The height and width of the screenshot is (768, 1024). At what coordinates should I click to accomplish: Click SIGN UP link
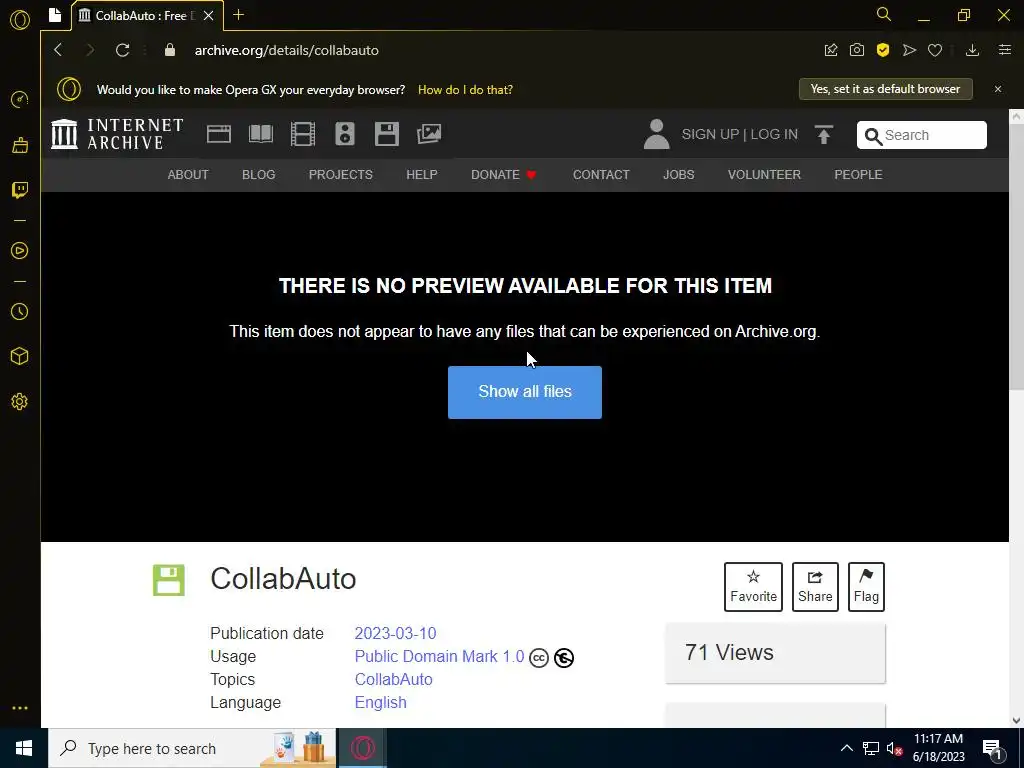(x=710, y=134)
